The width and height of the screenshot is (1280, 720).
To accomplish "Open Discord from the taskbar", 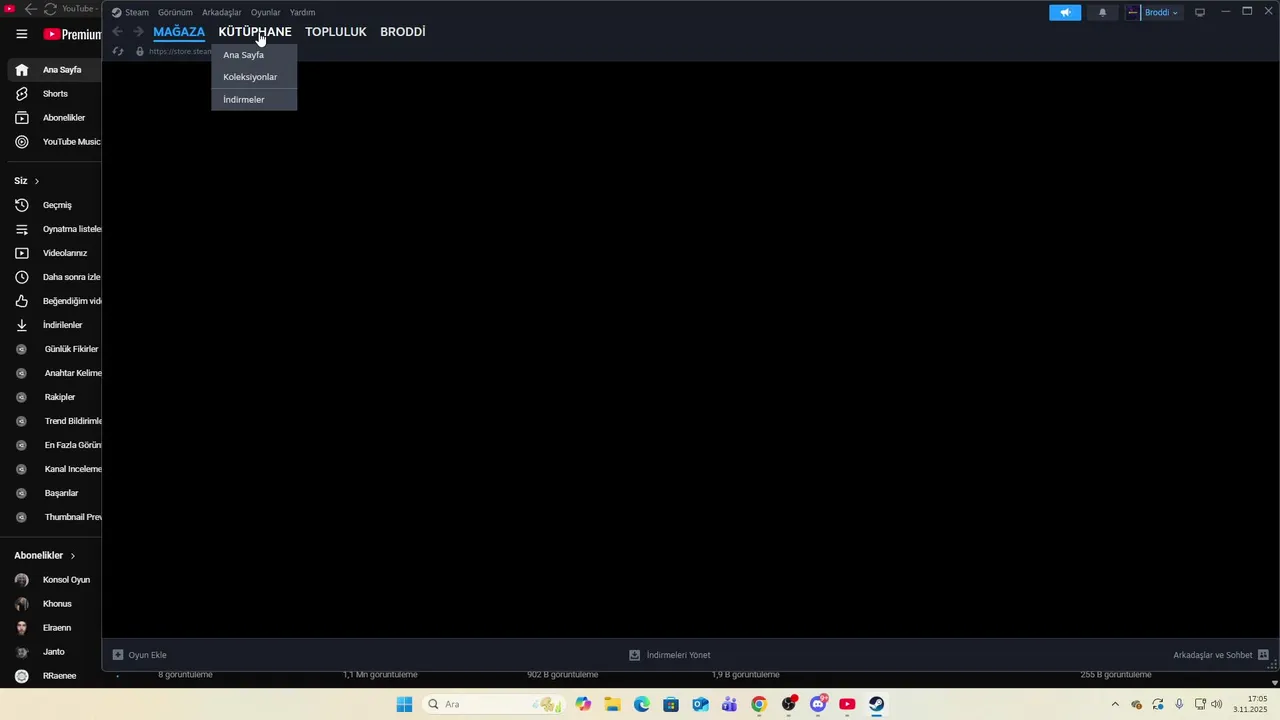I will 818,704.
